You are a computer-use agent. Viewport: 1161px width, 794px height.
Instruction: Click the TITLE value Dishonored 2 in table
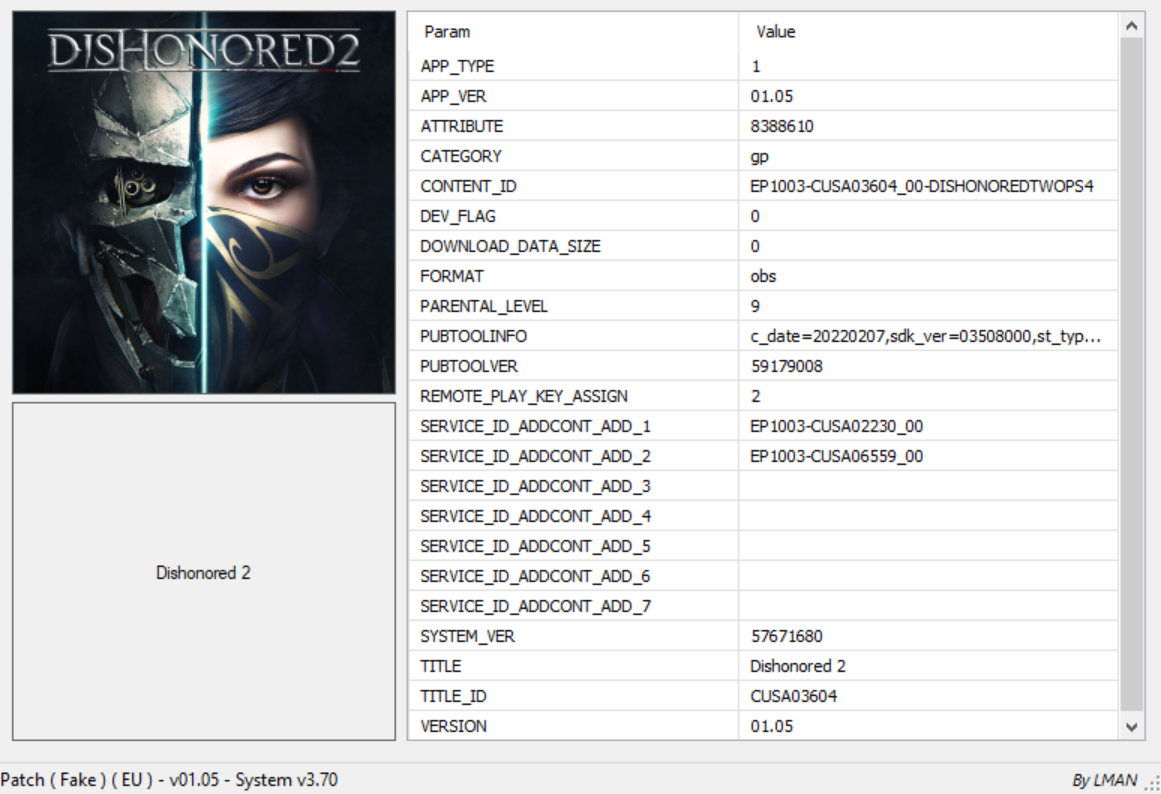pyautogui.click(x=797, y=667)
